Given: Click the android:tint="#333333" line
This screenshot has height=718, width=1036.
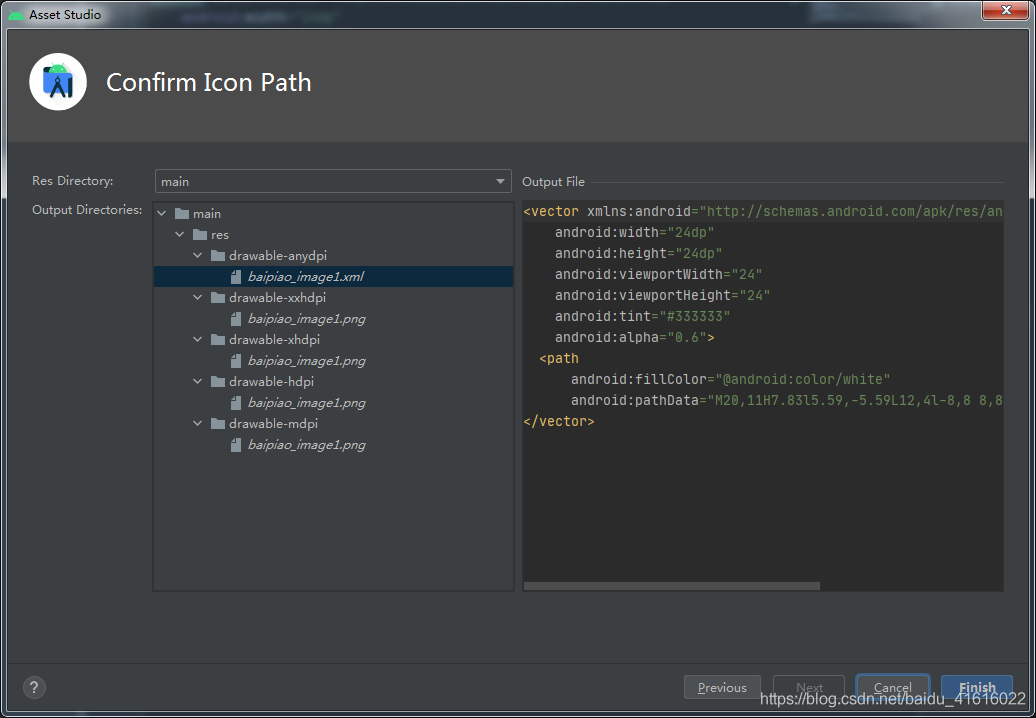Looking at the screenshot, I should pyautogui.click(x=642, y=316).
